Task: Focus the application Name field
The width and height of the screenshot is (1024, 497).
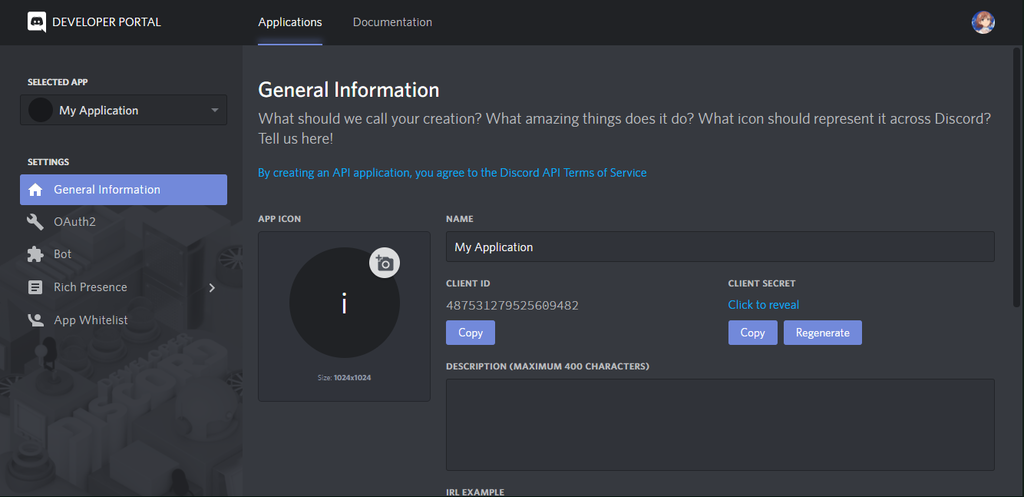Action: point(720,247)
